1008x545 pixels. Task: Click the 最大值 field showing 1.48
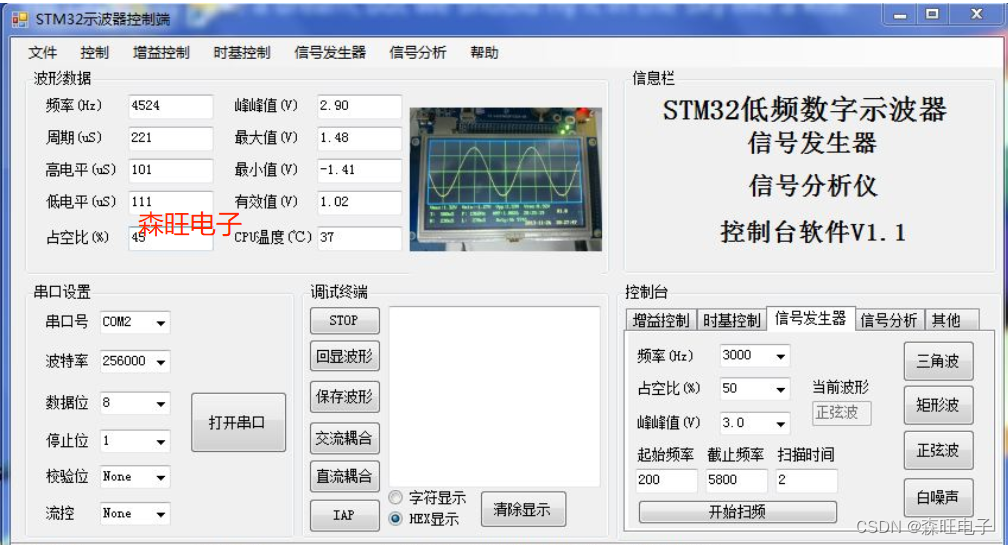359,138
